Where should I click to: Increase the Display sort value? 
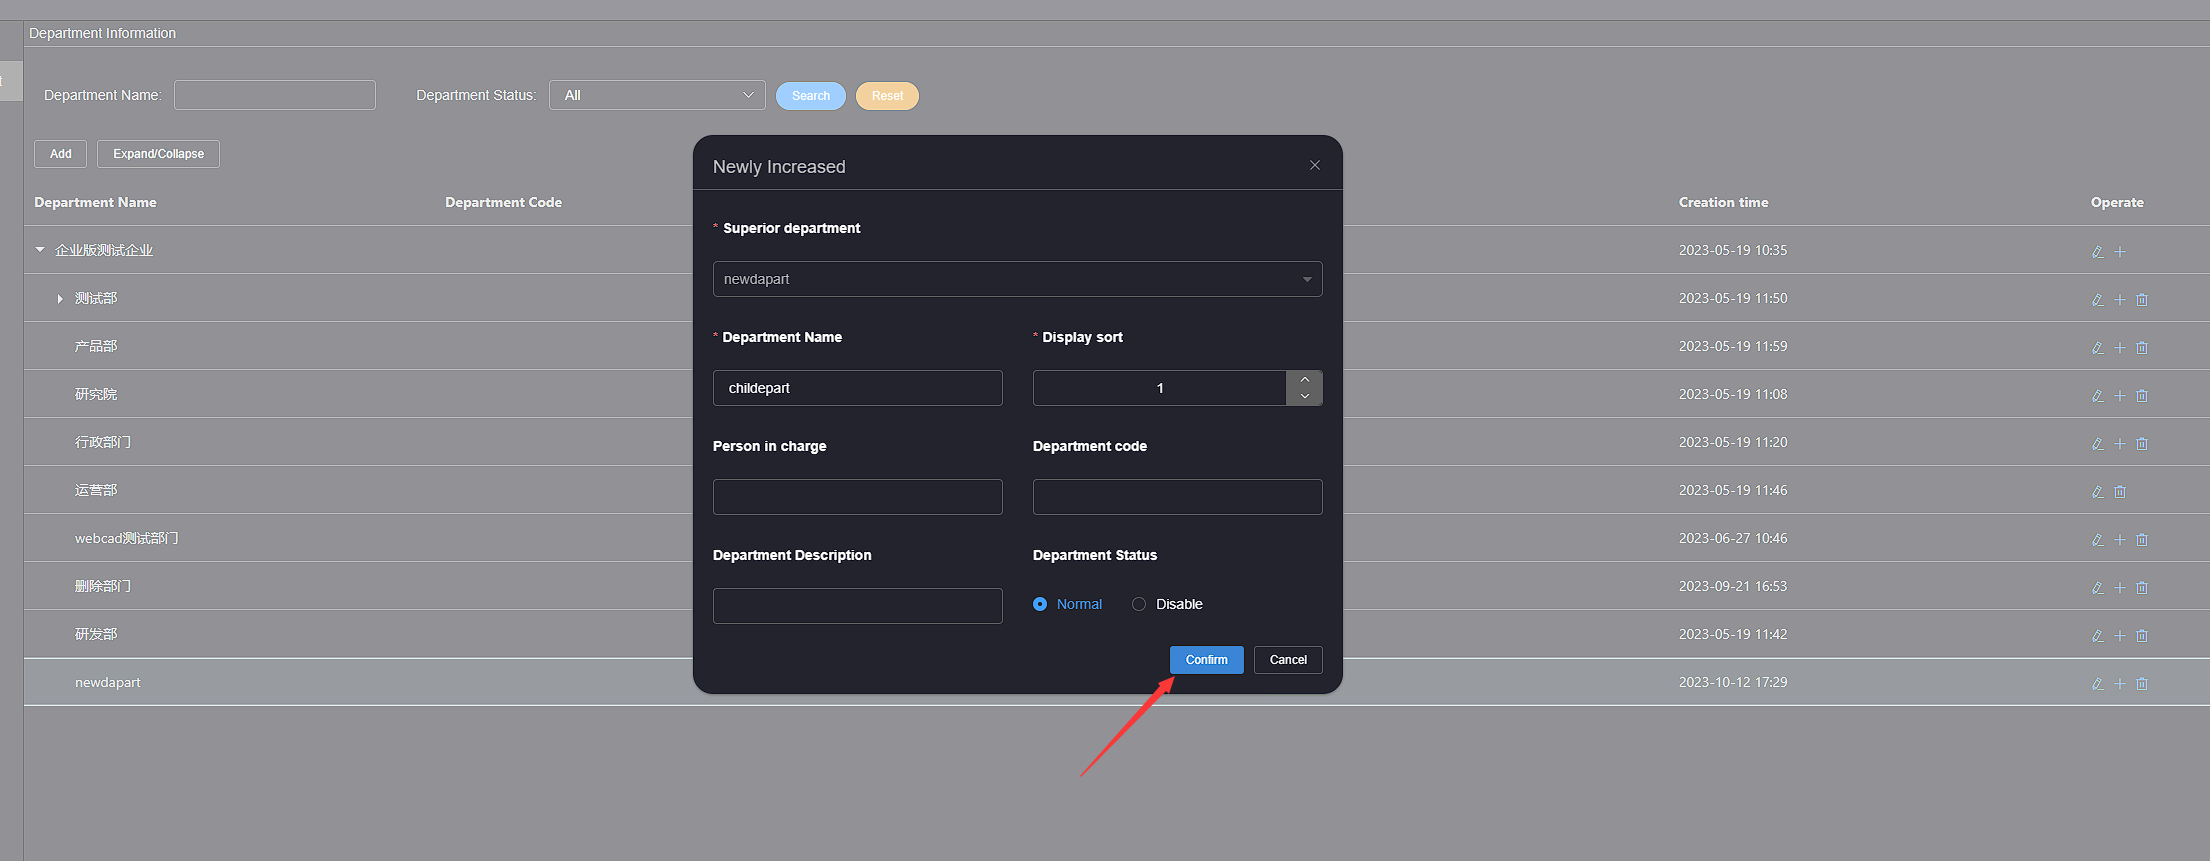1304,379
